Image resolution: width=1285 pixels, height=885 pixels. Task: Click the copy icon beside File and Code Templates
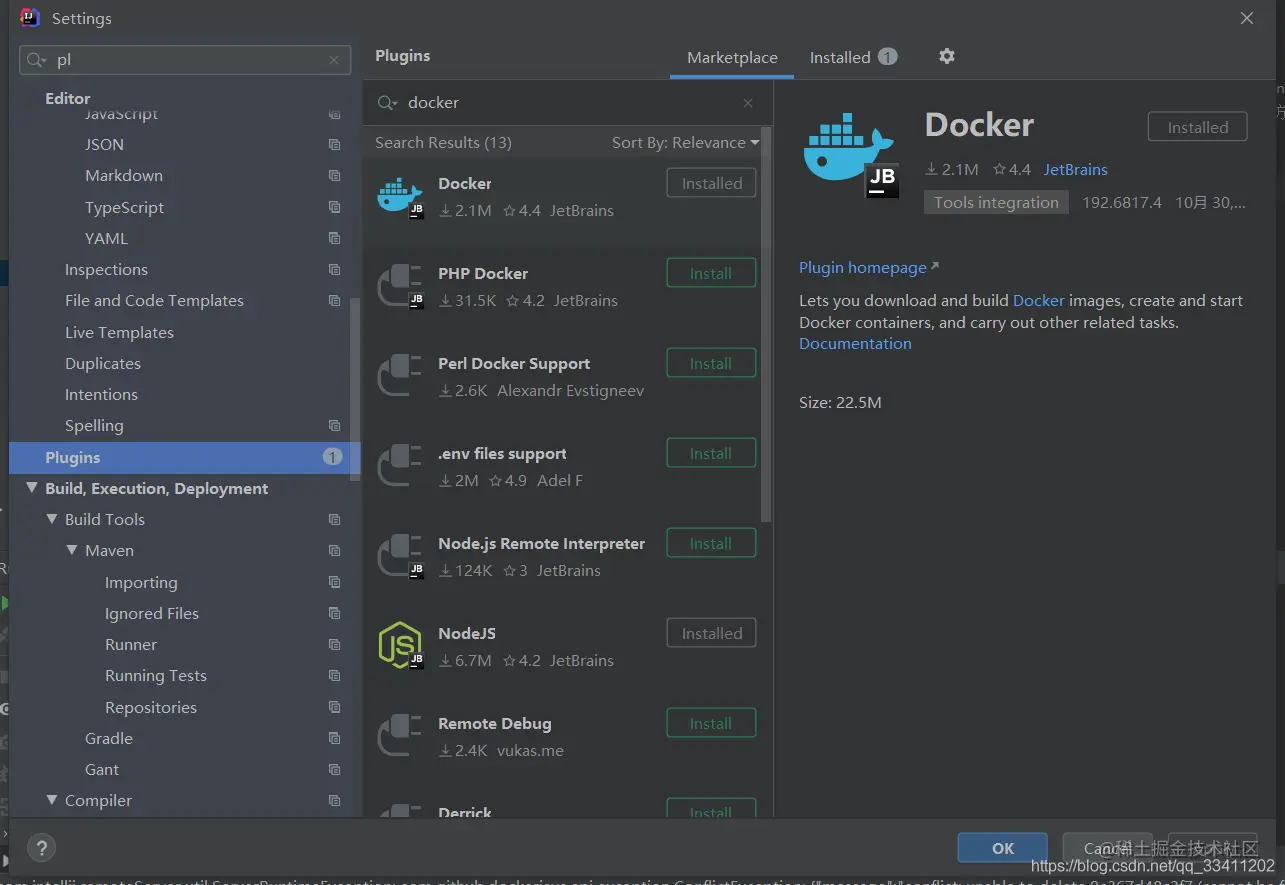click(x=334, y=301)
